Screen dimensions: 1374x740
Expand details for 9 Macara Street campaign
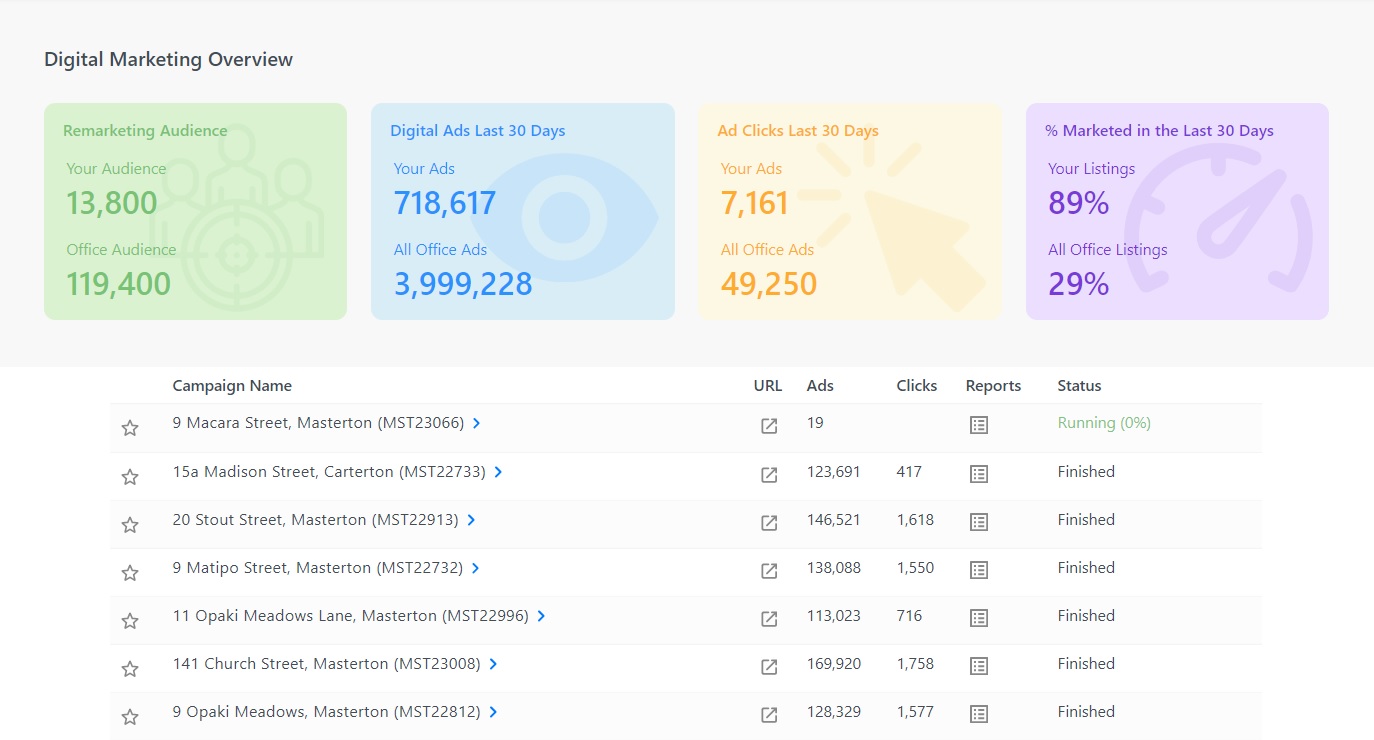coord(477,423)
